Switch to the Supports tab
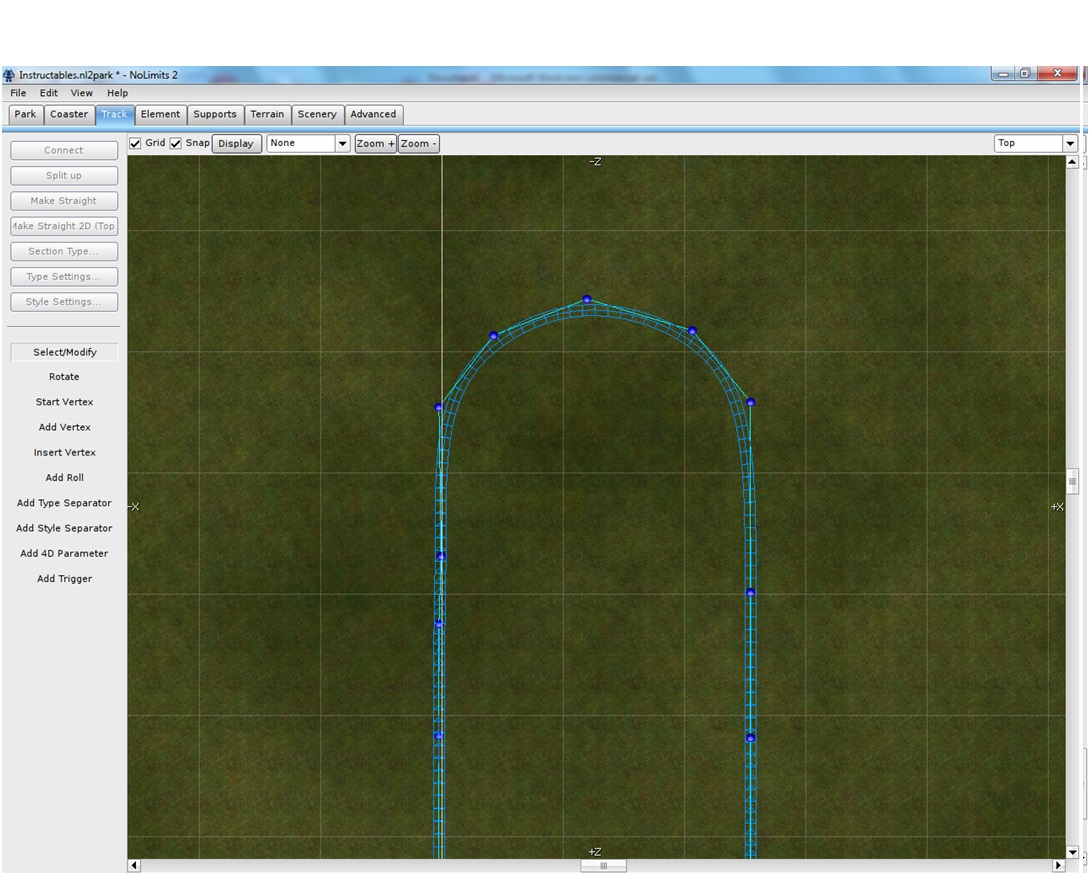 215,114
